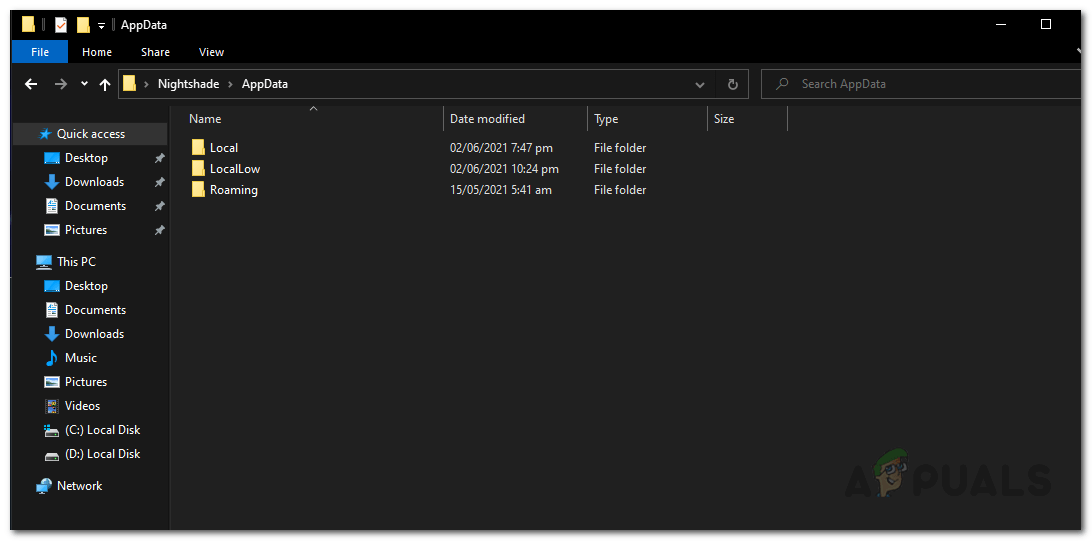
Task: Expand the breadcrumb chevron before Nightshade
Action: [x=147, y=84]
